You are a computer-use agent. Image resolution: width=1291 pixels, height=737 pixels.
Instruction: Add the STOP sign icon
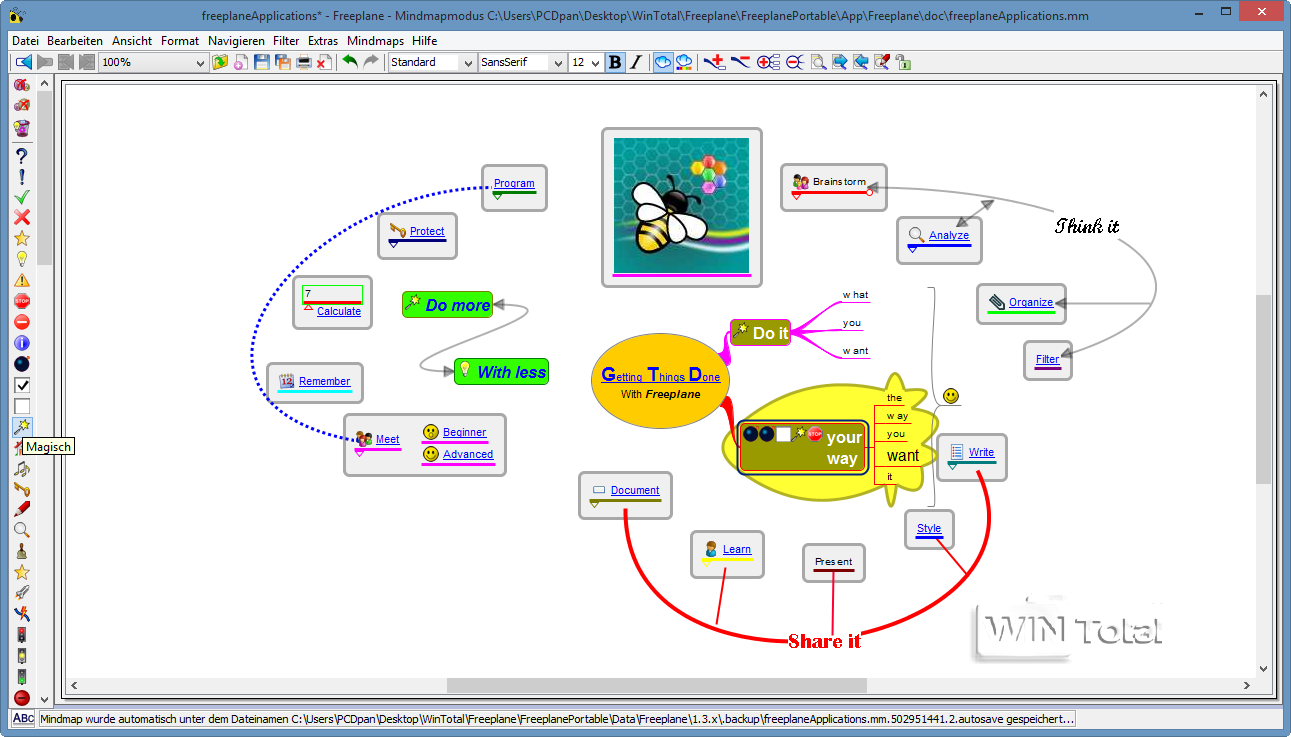[21, 301]
